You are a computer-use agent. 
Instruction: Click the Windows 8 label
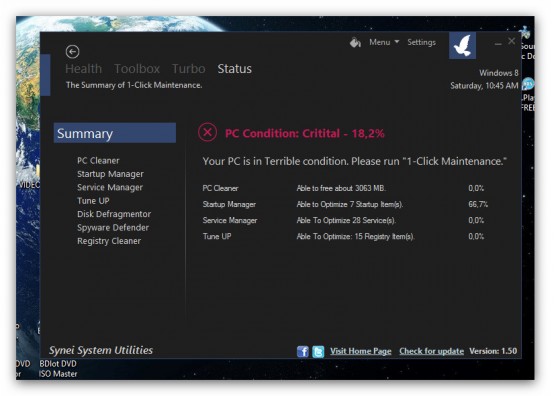point(499,73)
